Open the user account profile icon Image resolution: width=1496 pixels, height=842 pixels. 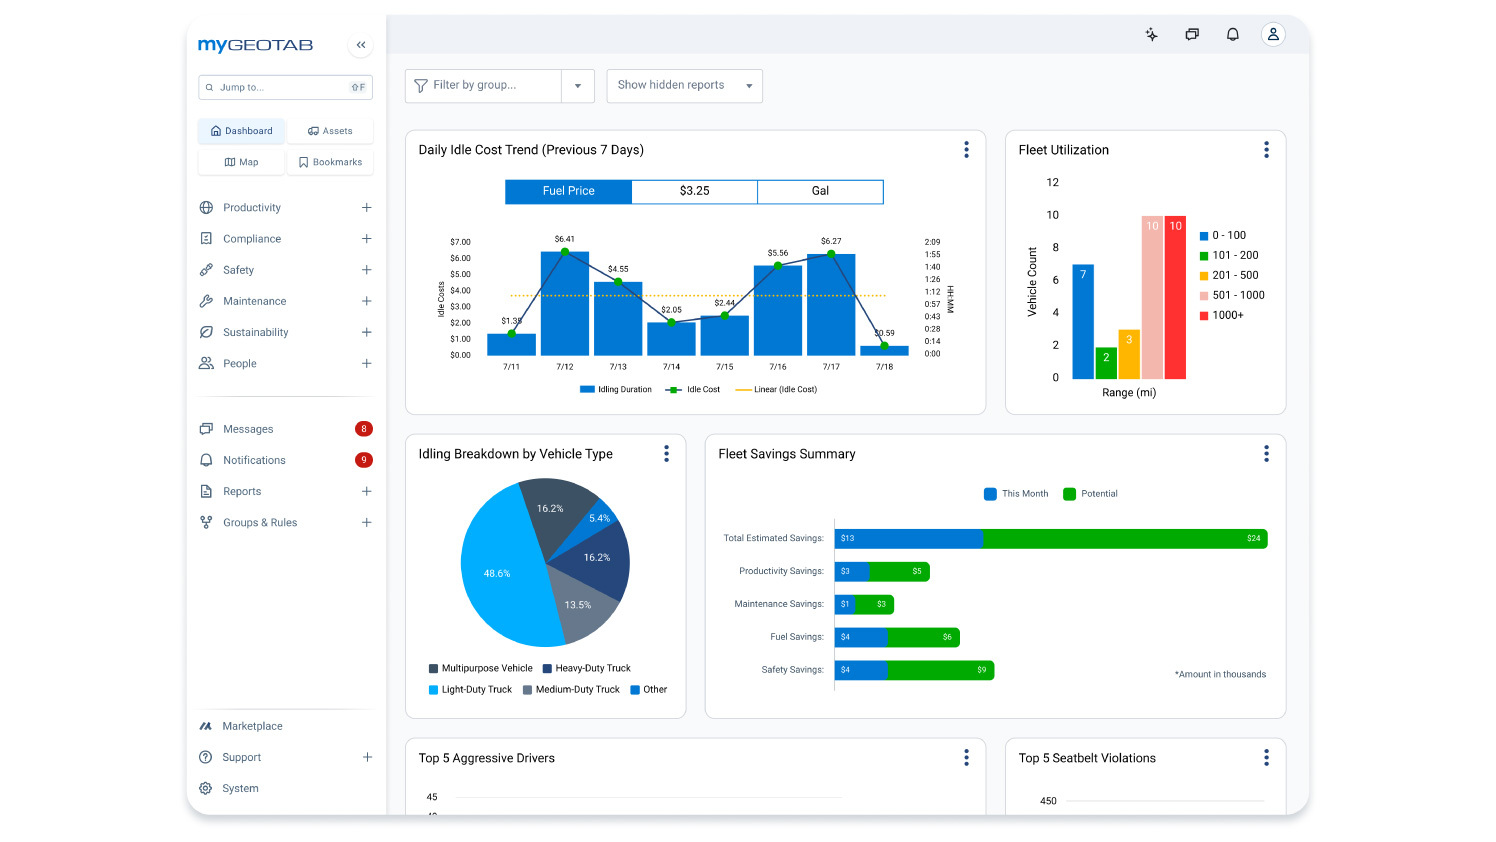tap(1273, 33)
